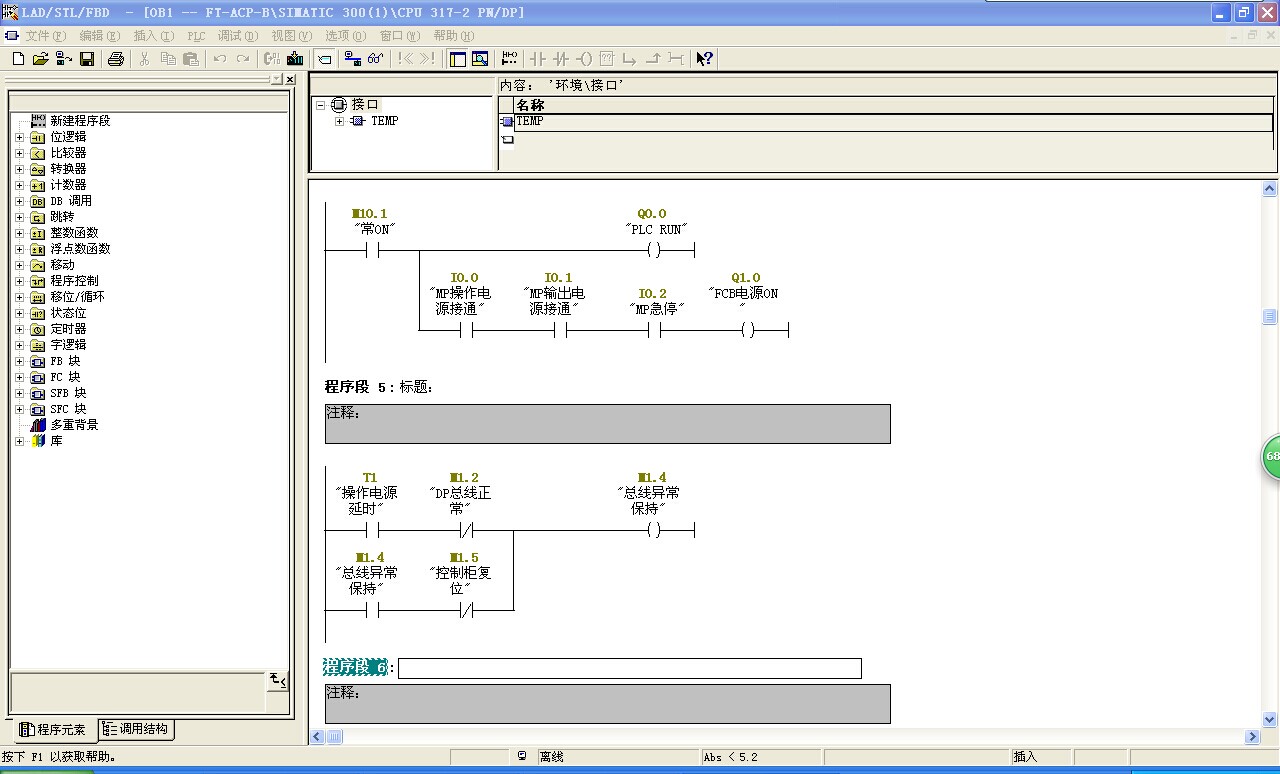Click the New block toolbar icon
Screen dimensions: 1280x774
coord(18,59)
